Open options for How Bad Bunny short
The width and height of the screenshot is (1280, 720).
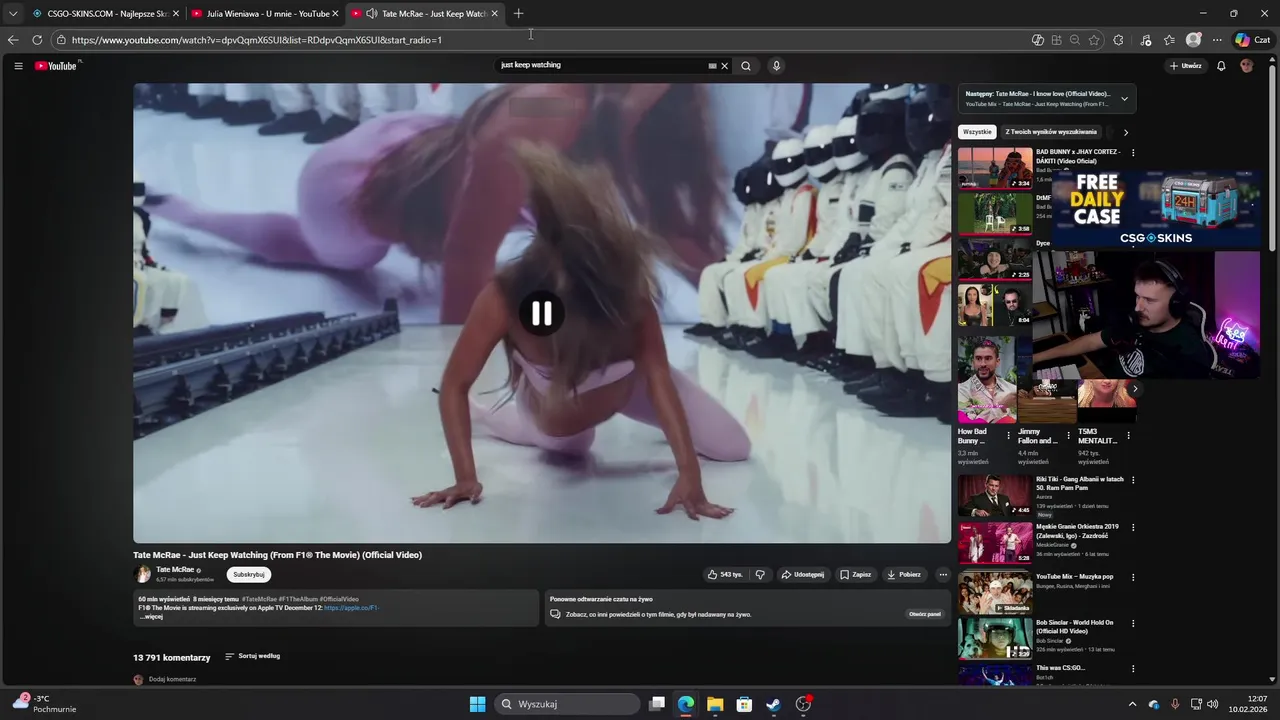[x=1008, y=436]
